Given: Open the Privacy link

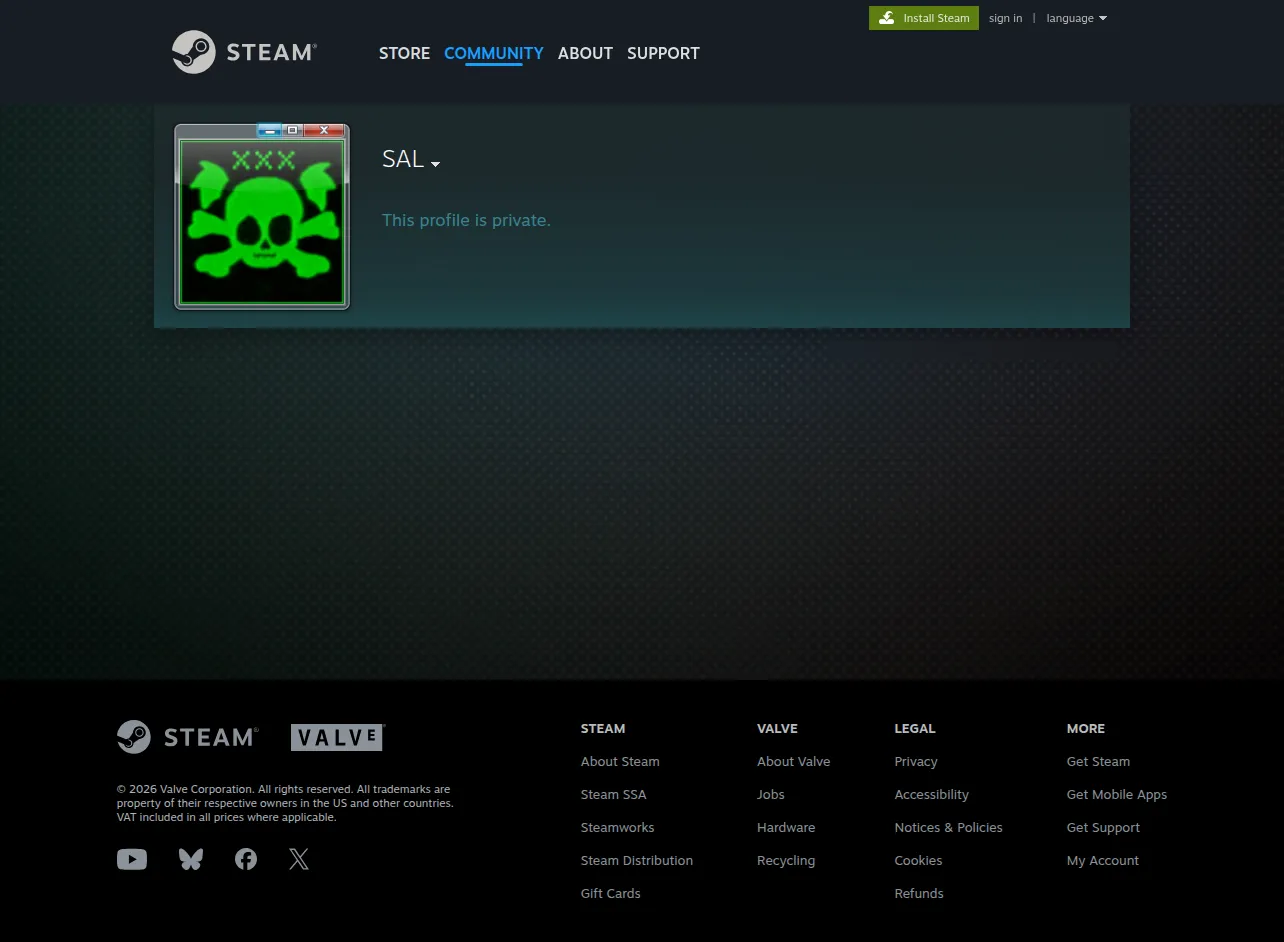Looking at the screenshot, I should tap(916, 761).
